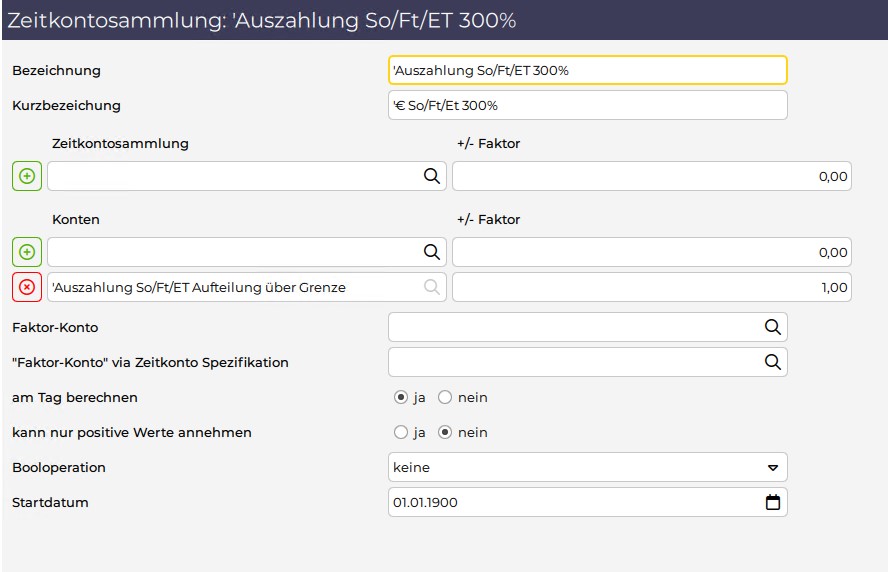The width and height of the screenshot is (888, 572).
Task: Add a new Zeitkontosammlung row with plus icon
Action: 27,176
